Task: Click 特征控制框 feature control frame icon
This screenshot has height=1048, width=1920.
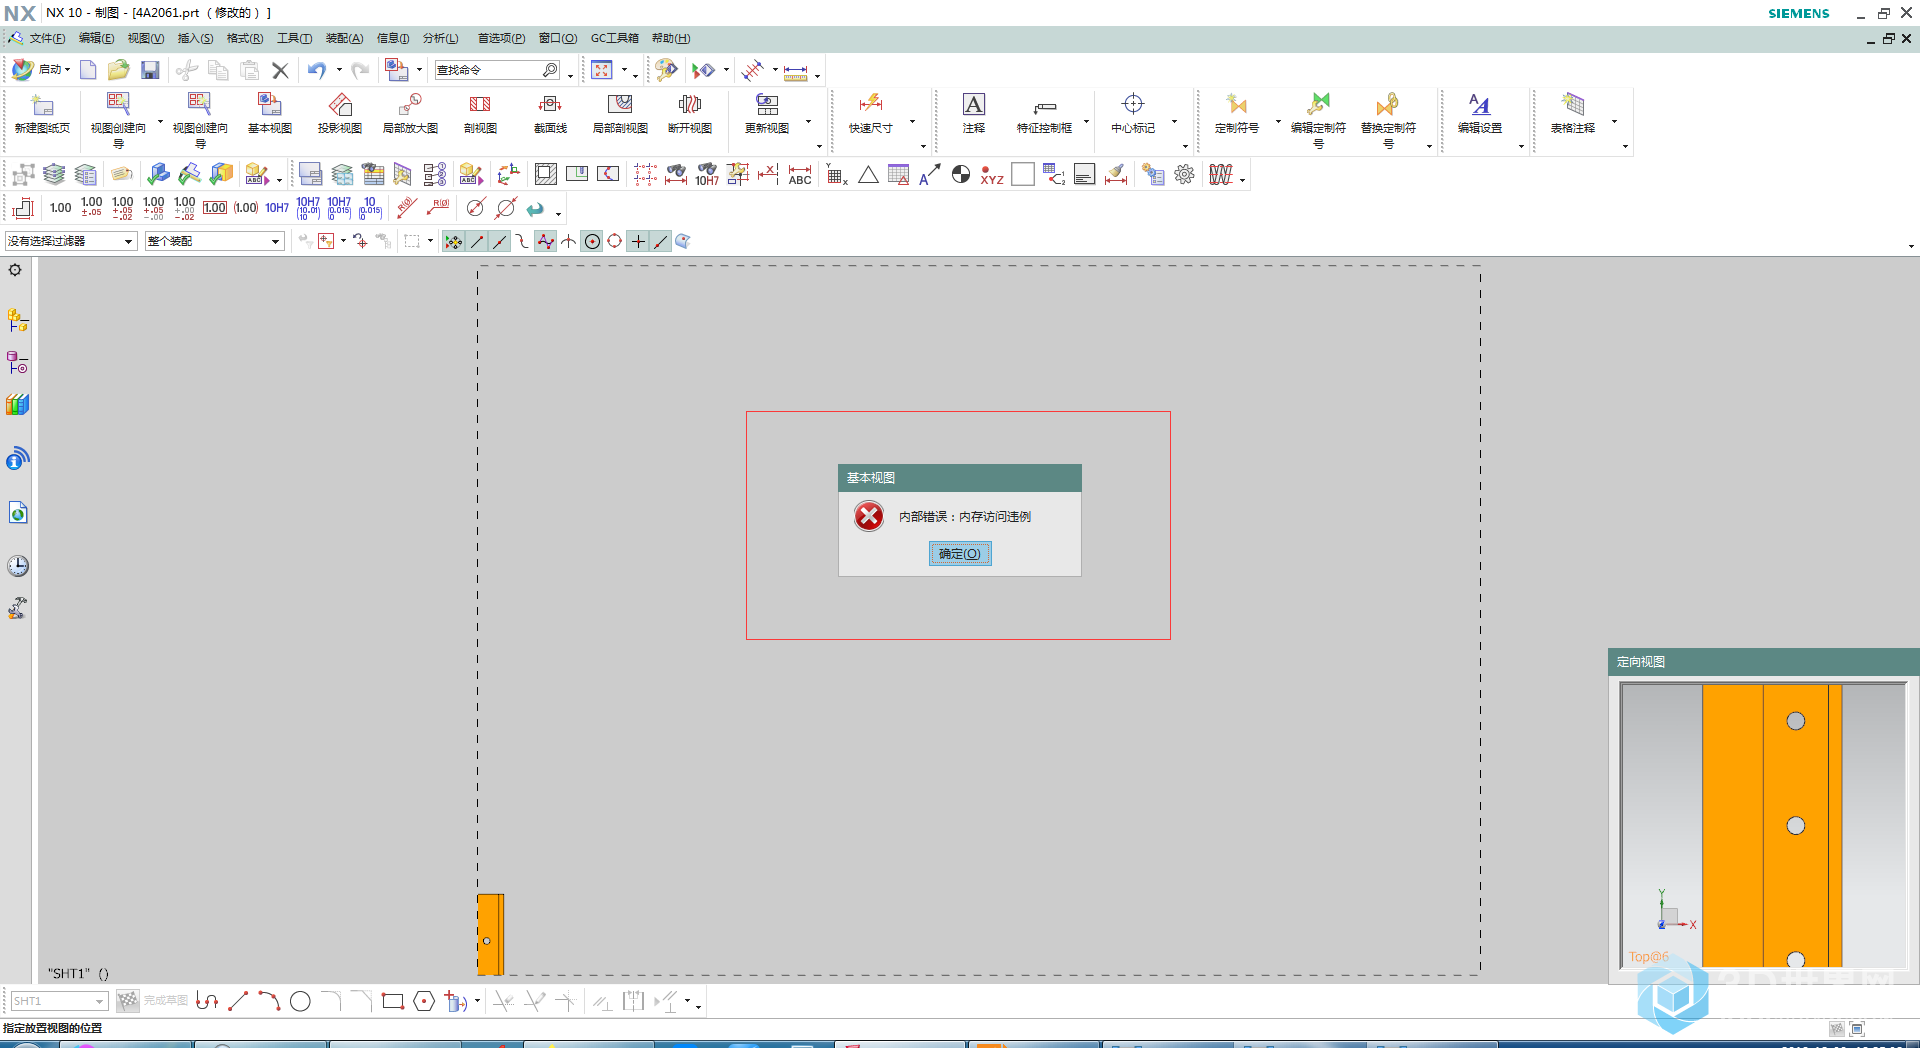Action: pyautogui.click(x=1044, y=114)
